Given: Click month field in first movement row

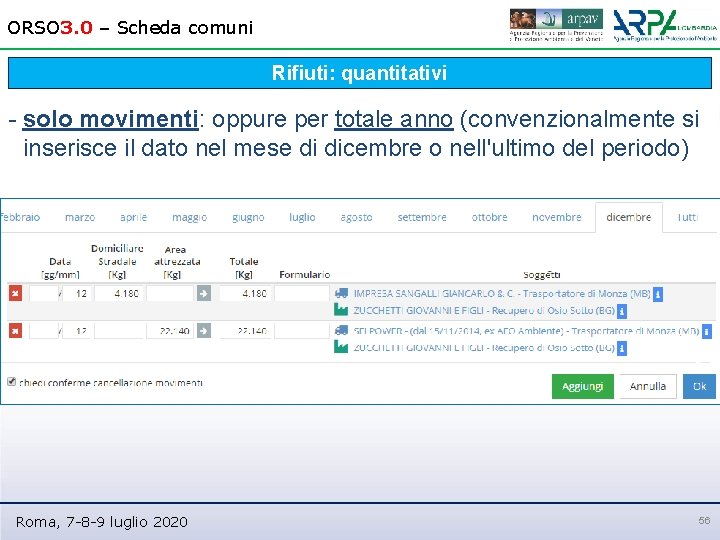Looking at the screenshot, I should tap(77, 293).
